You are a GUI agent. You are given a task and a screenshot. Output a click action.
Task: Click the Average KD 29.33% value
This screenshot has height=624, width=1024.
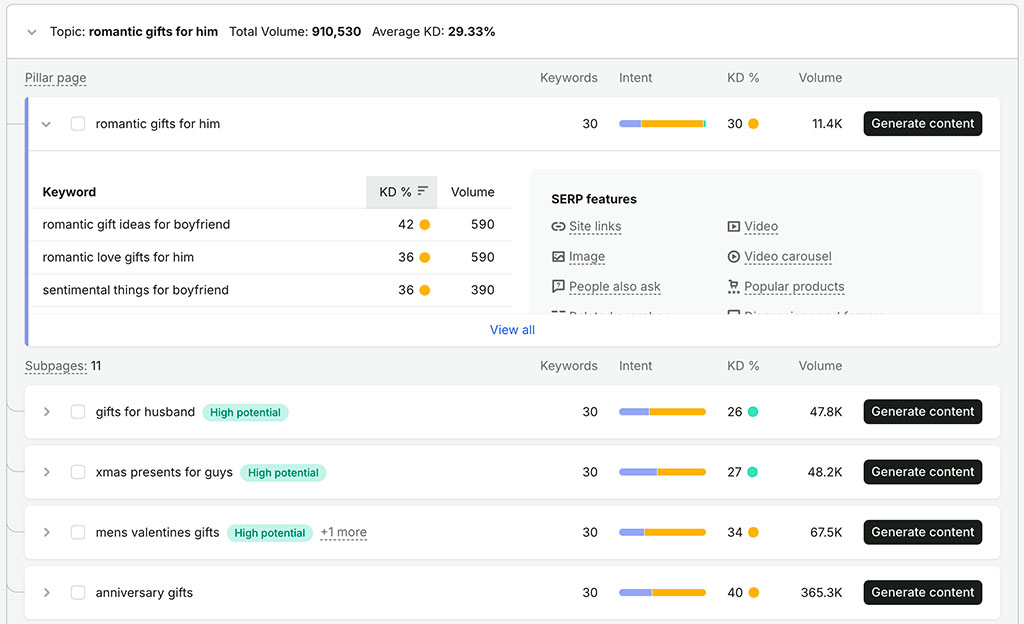[472, 32]
